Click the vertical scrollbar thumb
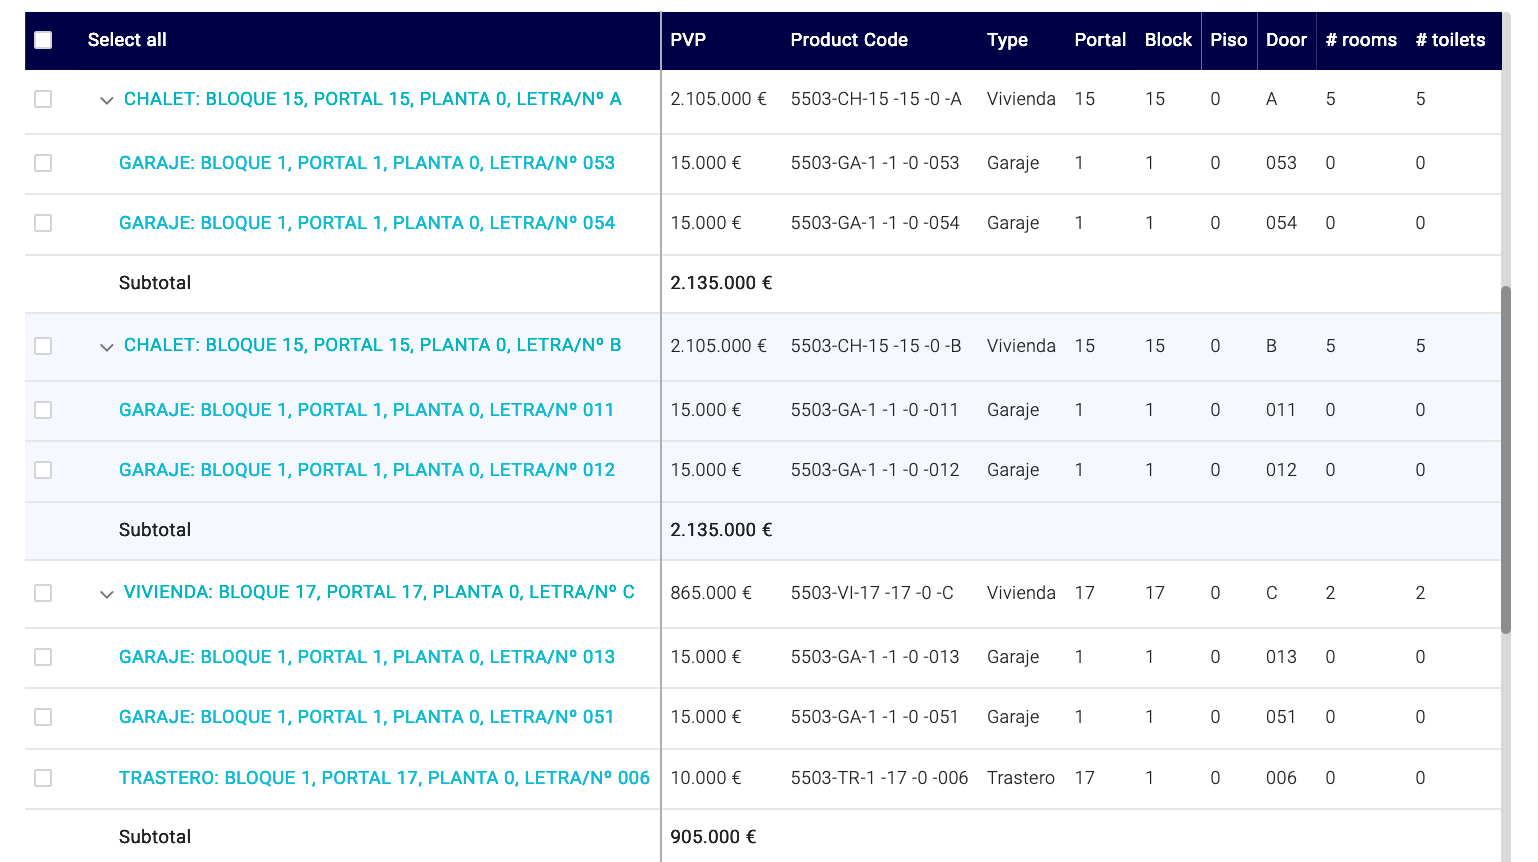The height and width of the screenshot is (862, 1538). (1506, 460)
